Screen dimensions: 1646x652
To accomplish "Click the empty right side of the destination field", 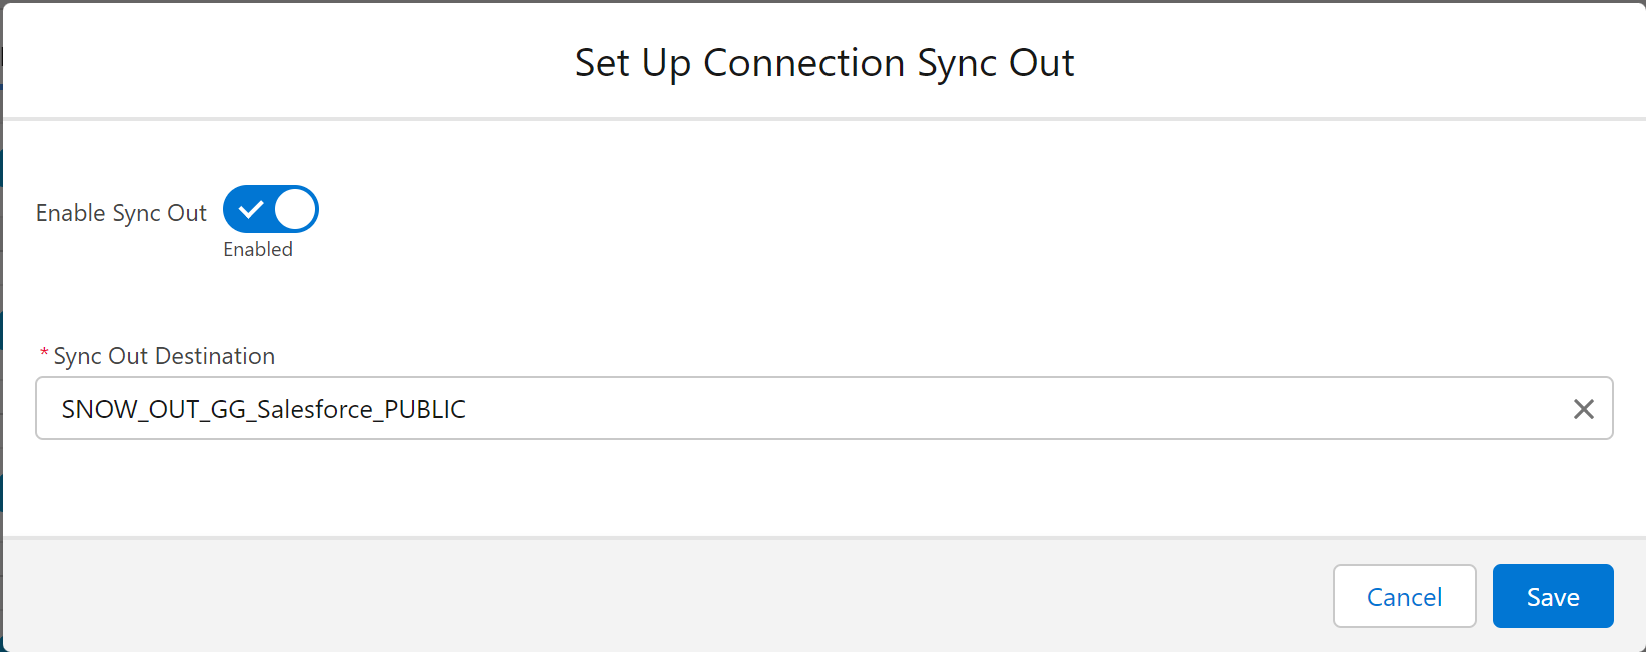I will (1000, 408).
